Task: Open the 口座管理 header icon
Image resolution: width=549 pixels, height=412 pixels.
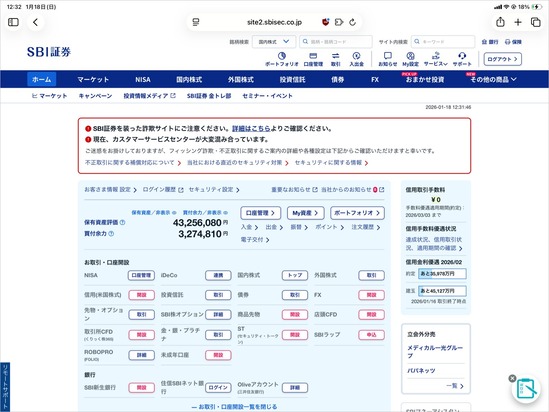Action: pyautogui.click(x=313, y=59)
